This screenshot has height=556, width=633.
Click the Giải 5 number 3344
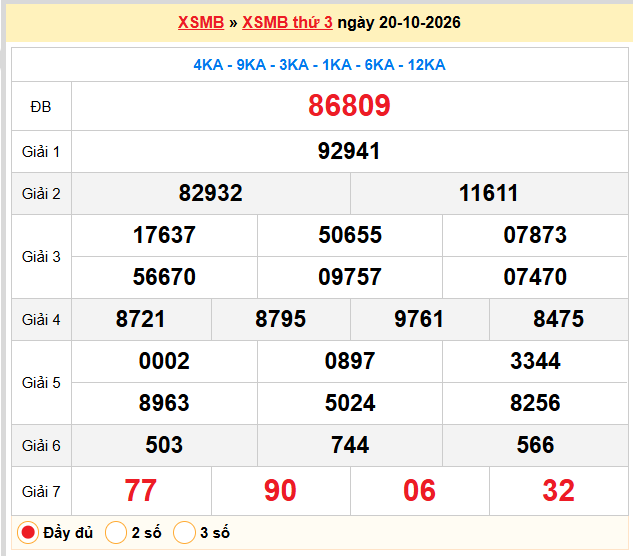[535, 361]
